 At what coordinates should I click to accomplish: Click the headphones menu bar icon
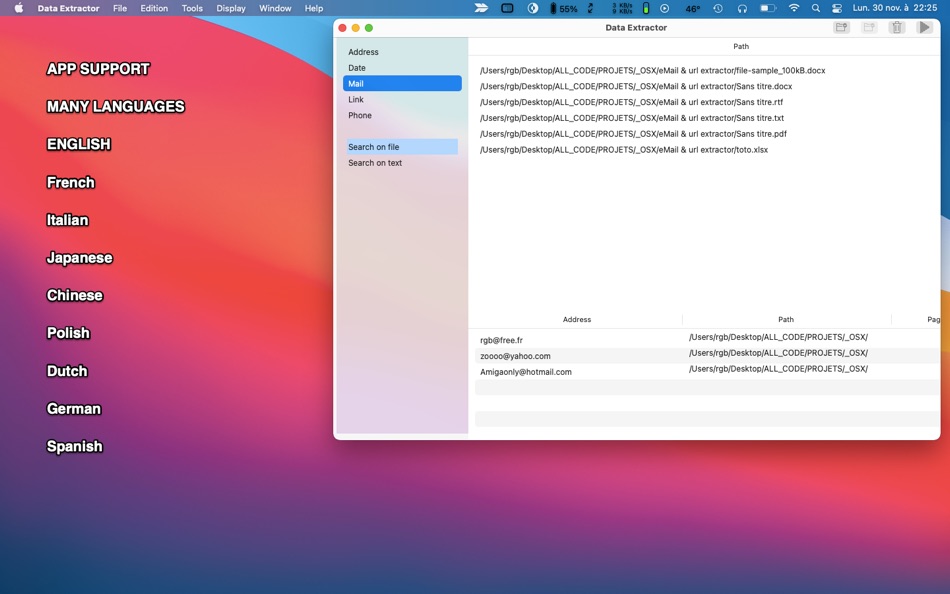coord(742,8)
